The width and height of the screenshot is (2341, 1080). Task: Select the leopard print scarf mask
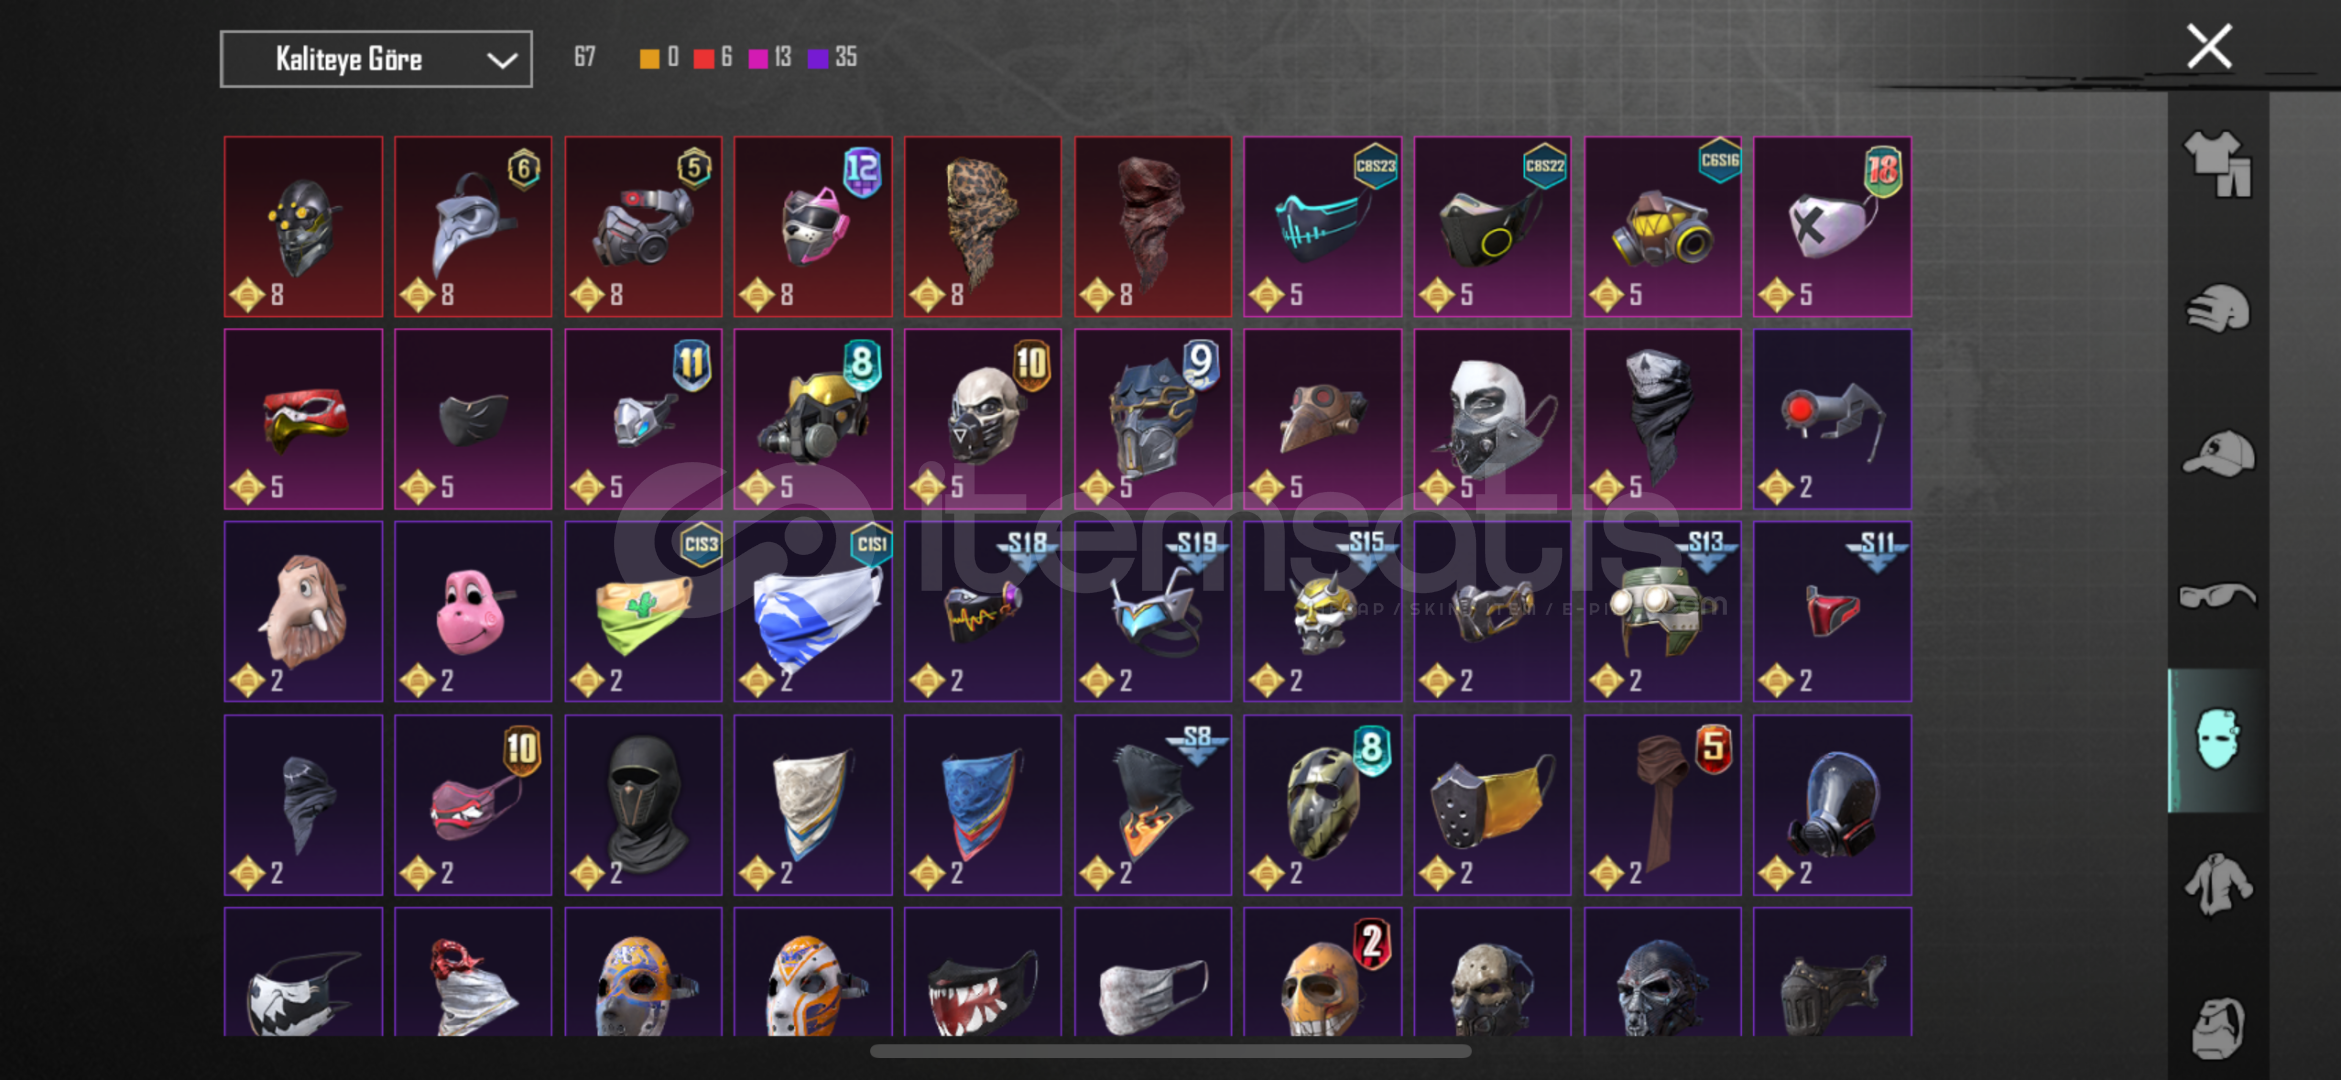[x=982, y=227]
